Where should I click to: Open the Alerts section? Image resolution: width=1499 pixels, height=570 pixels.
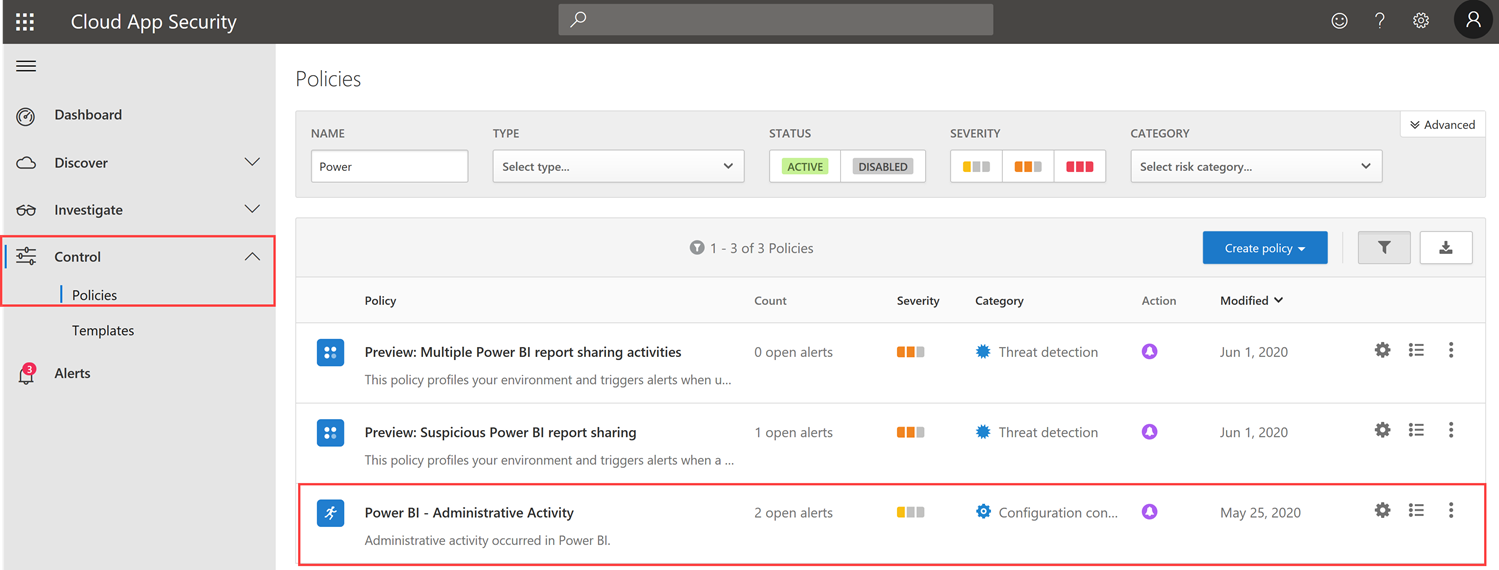tap(72, 373)
